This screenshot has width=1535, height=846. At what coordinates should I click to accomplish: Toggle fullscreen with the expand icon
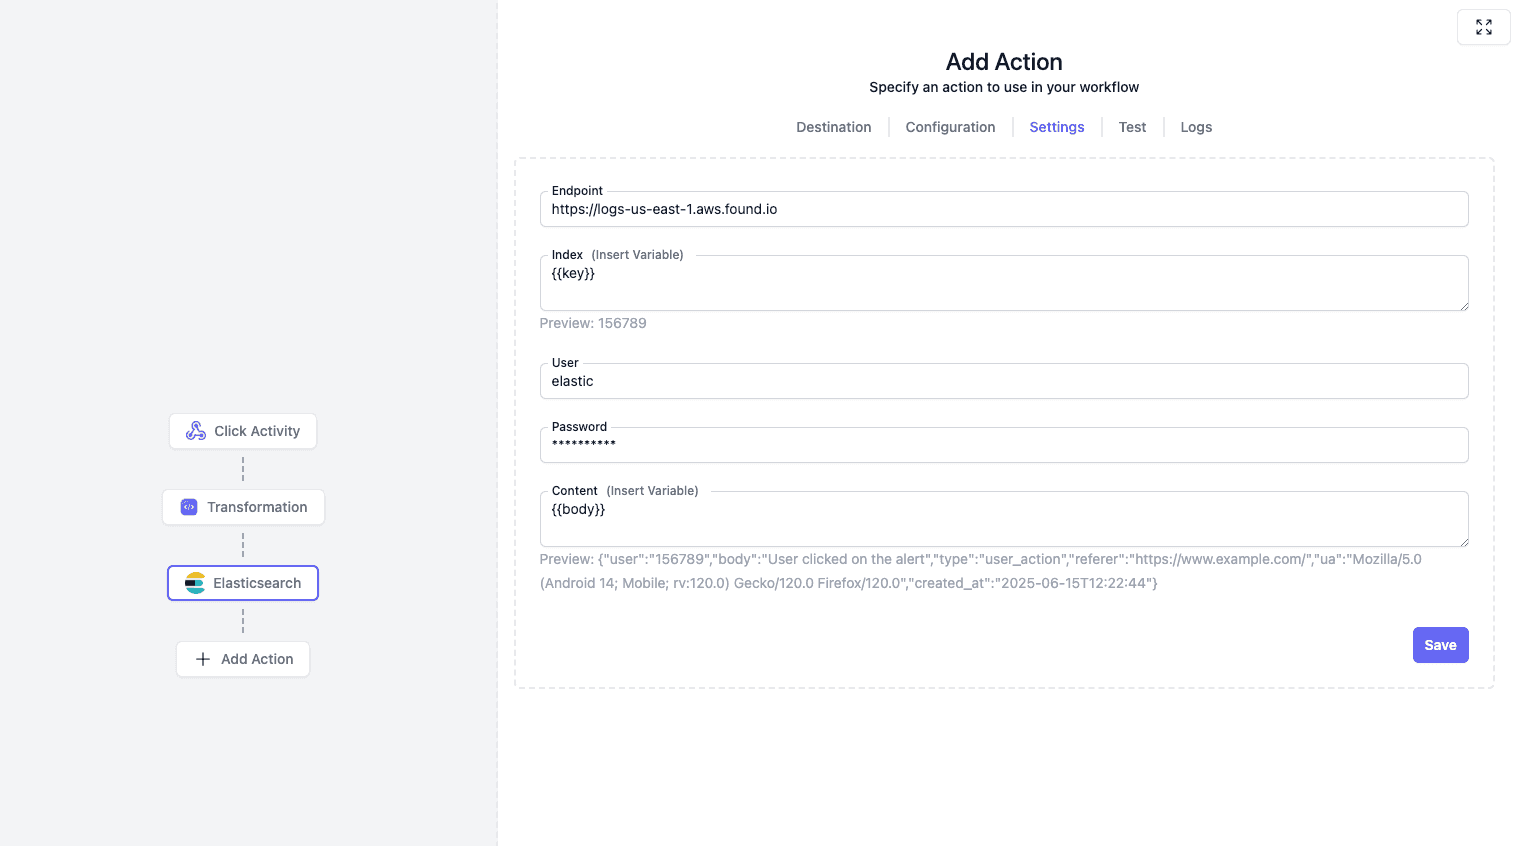1484,27
